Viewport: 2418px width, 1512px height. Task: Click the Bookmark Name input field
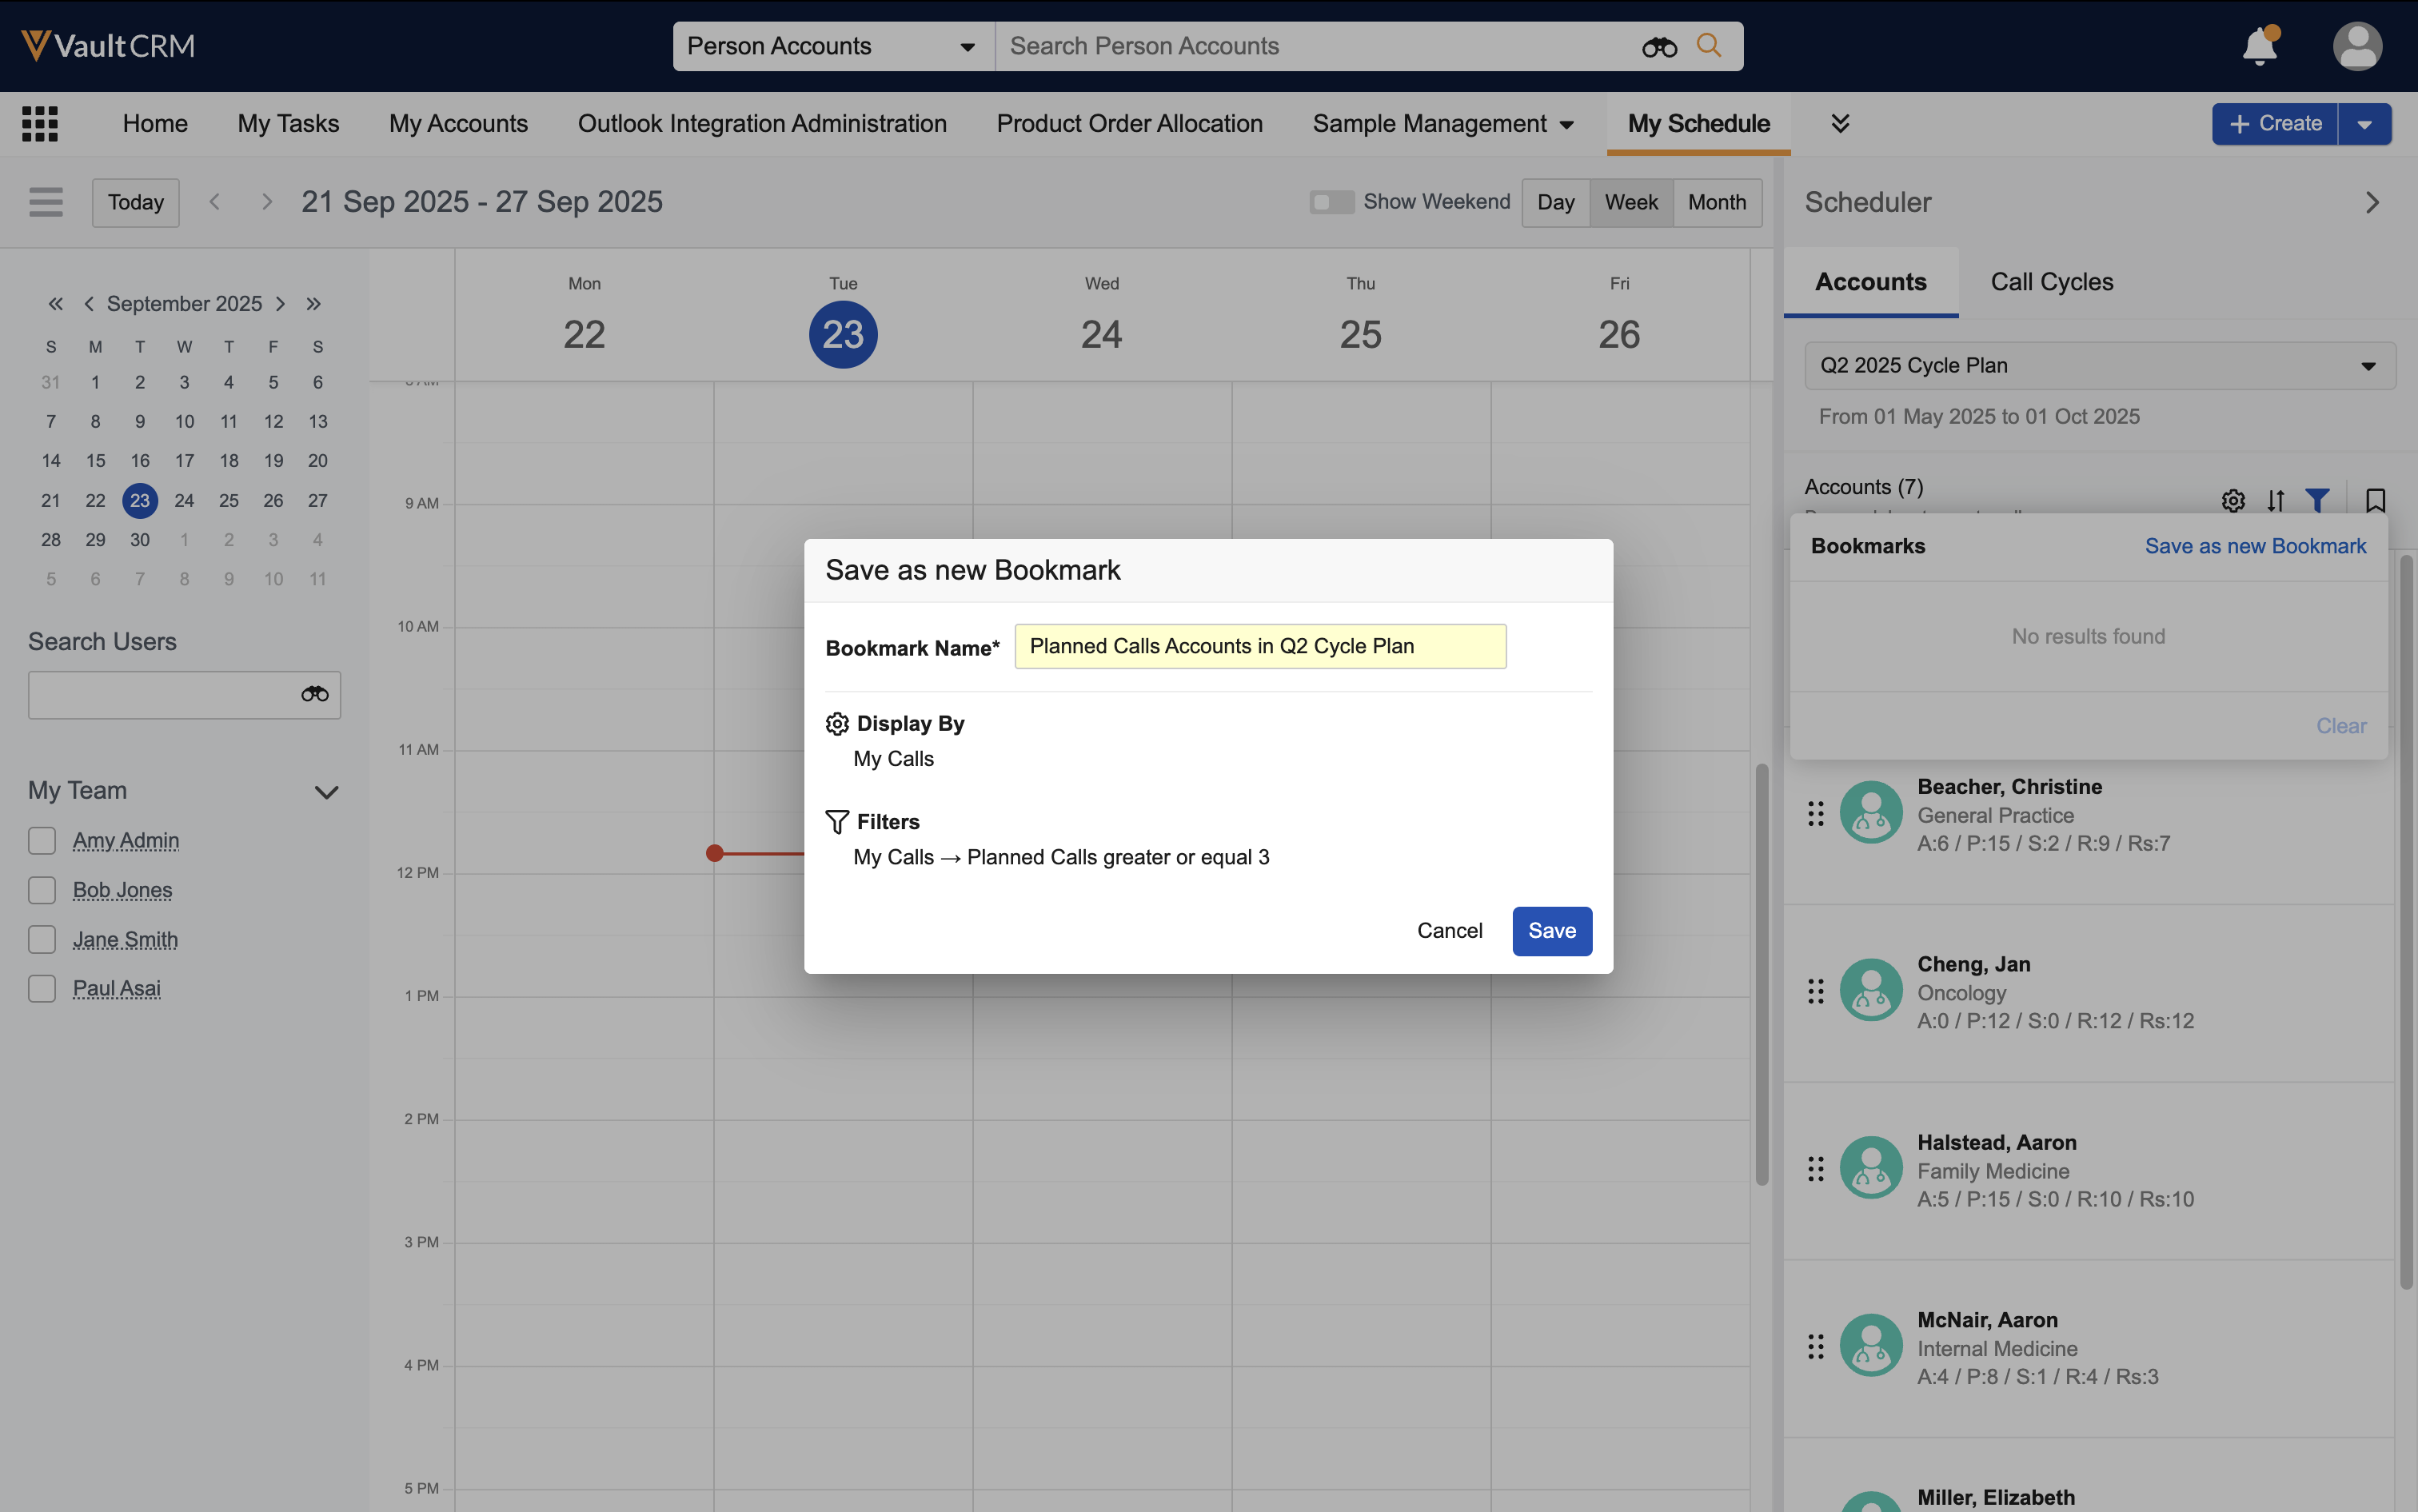1259,646
